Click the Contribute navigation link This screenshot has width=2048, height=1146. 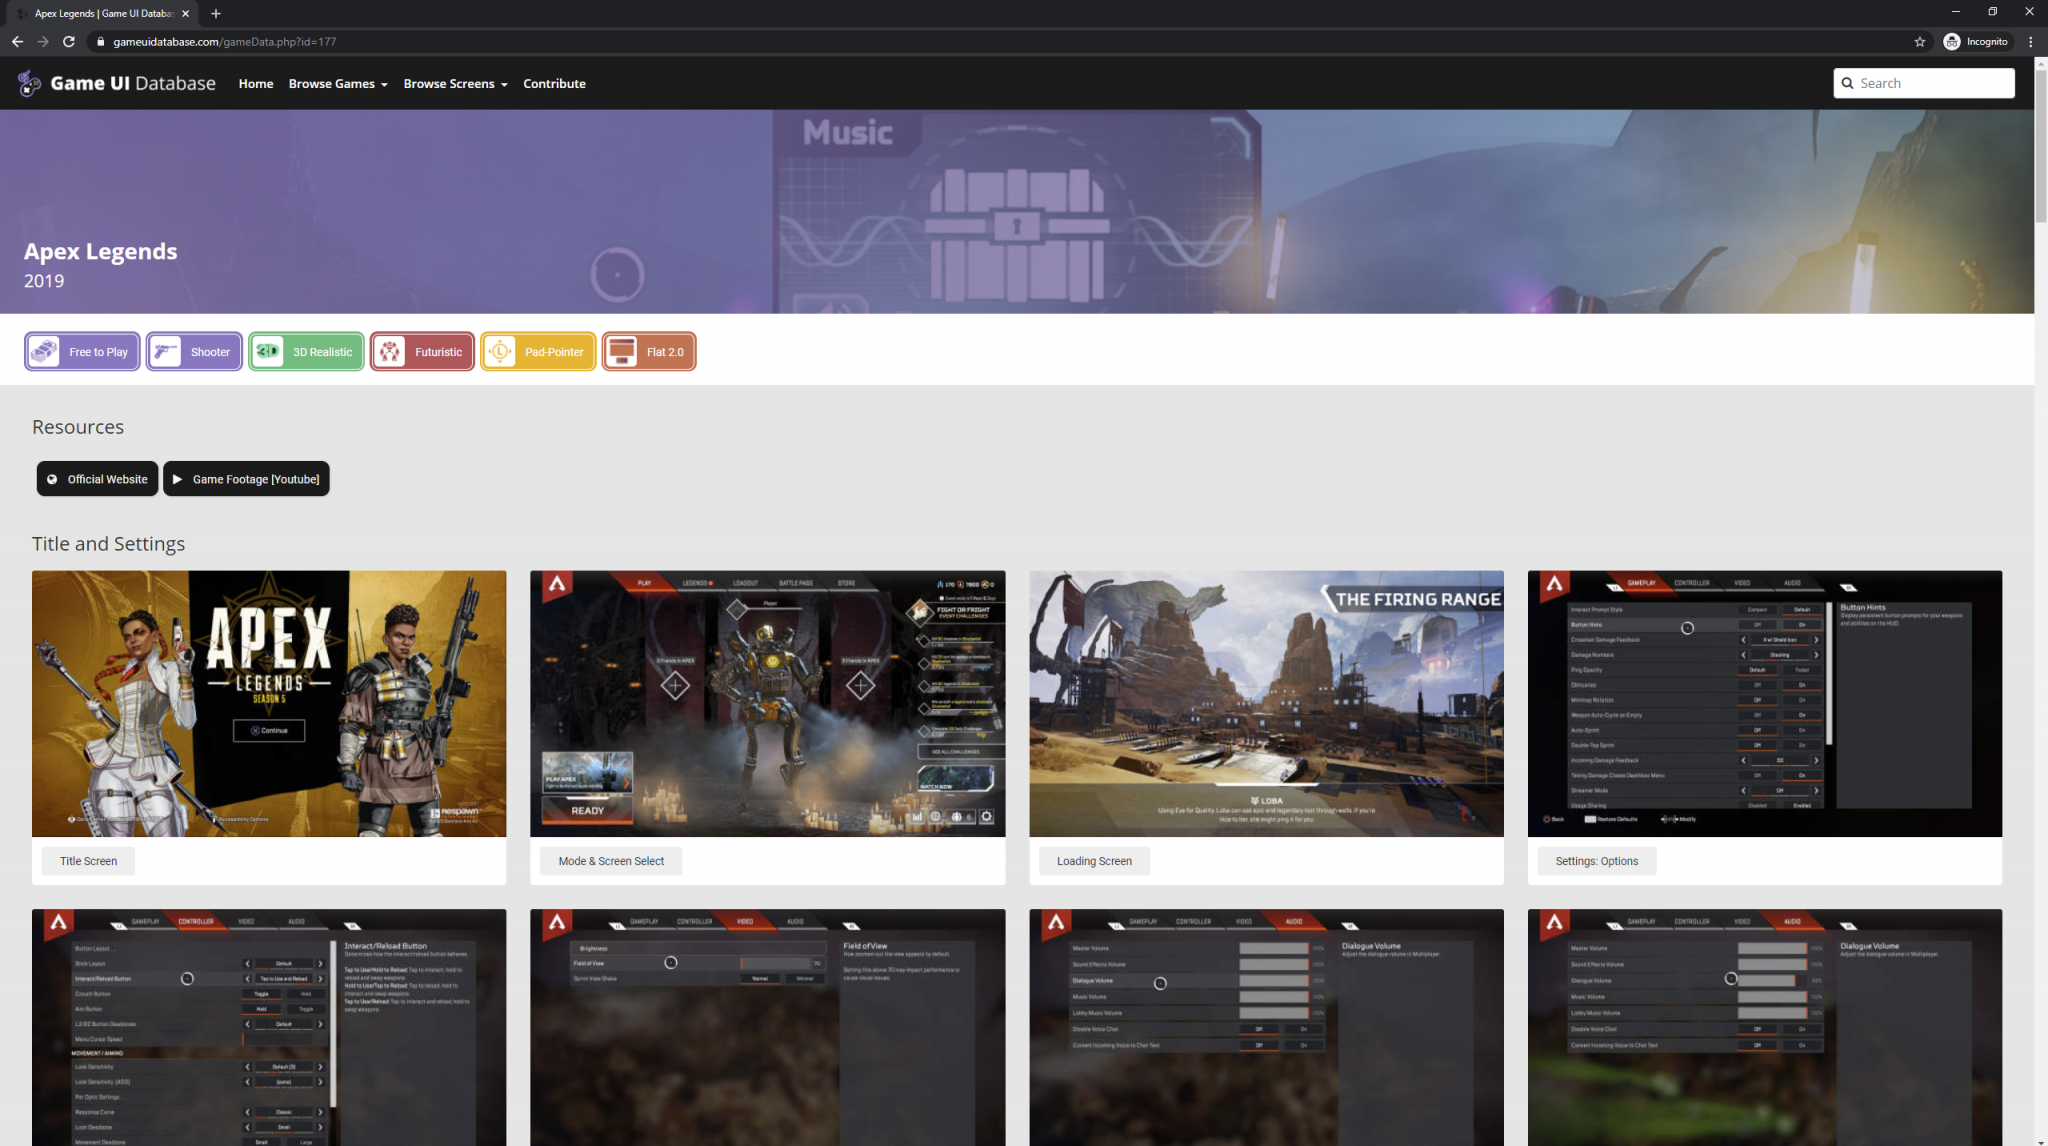pyautogui.click(x=554, y=83)
